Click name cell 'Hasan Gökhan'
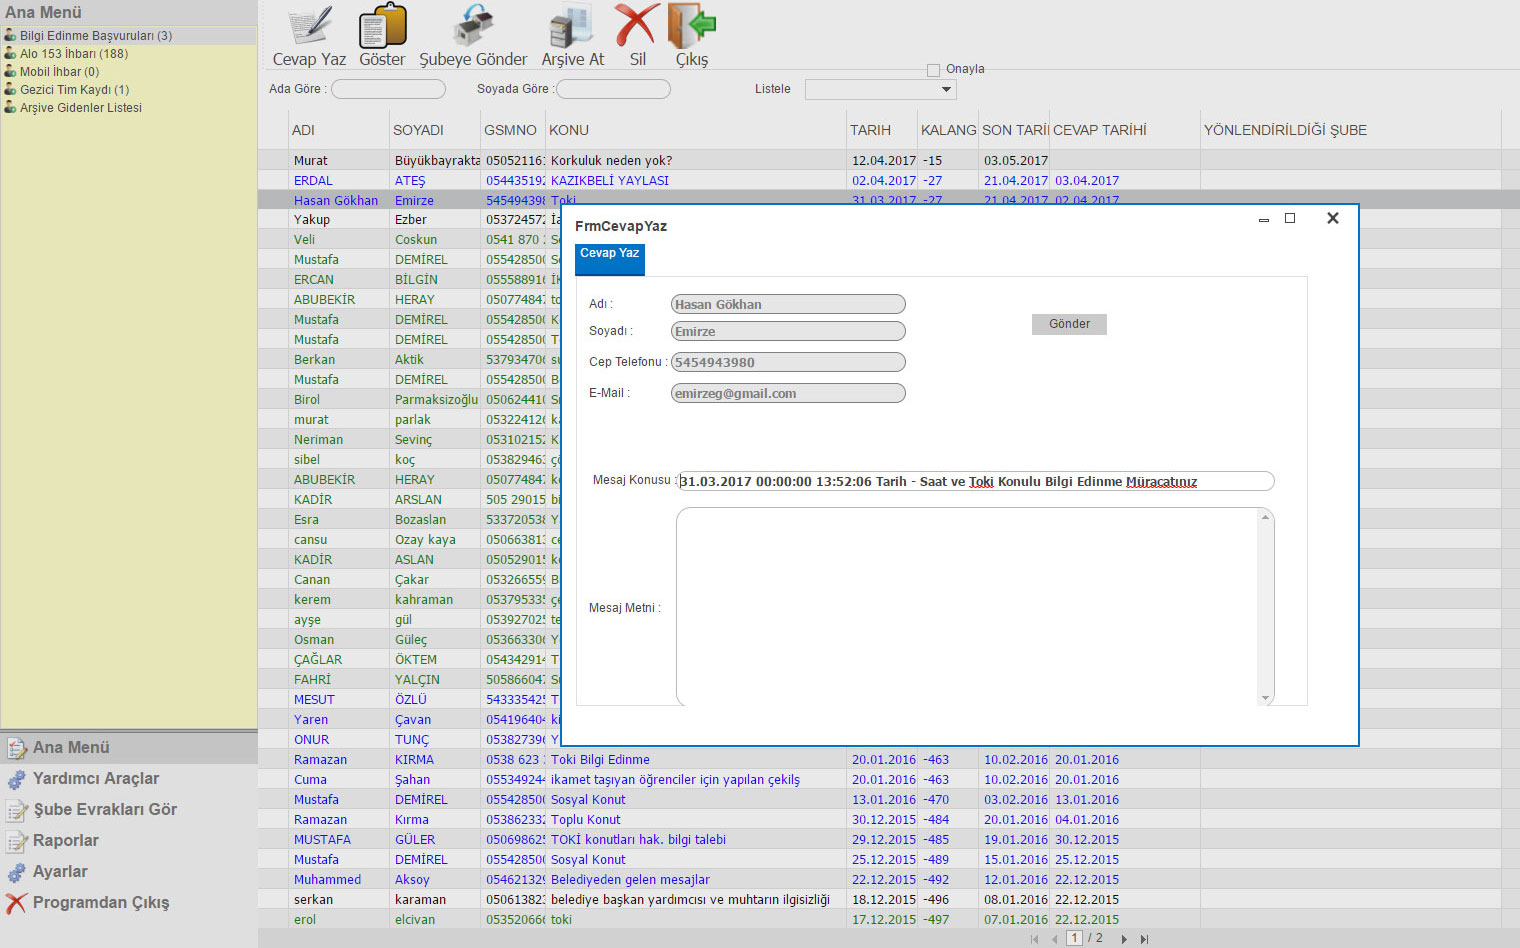The width and height of the screenshot is (1520, 948). pos(336,200)
